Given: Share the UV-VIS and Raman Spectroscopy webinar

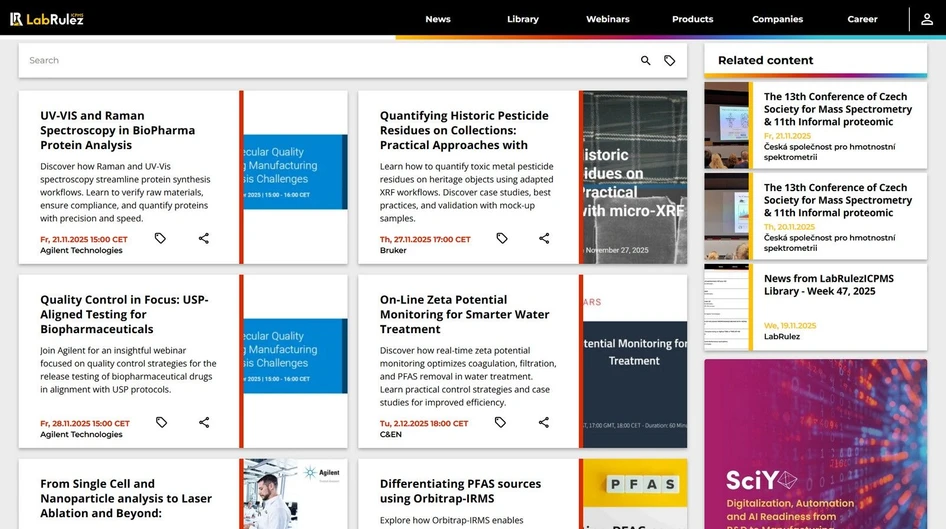Looking at the screenshot, I should (204, 238).
